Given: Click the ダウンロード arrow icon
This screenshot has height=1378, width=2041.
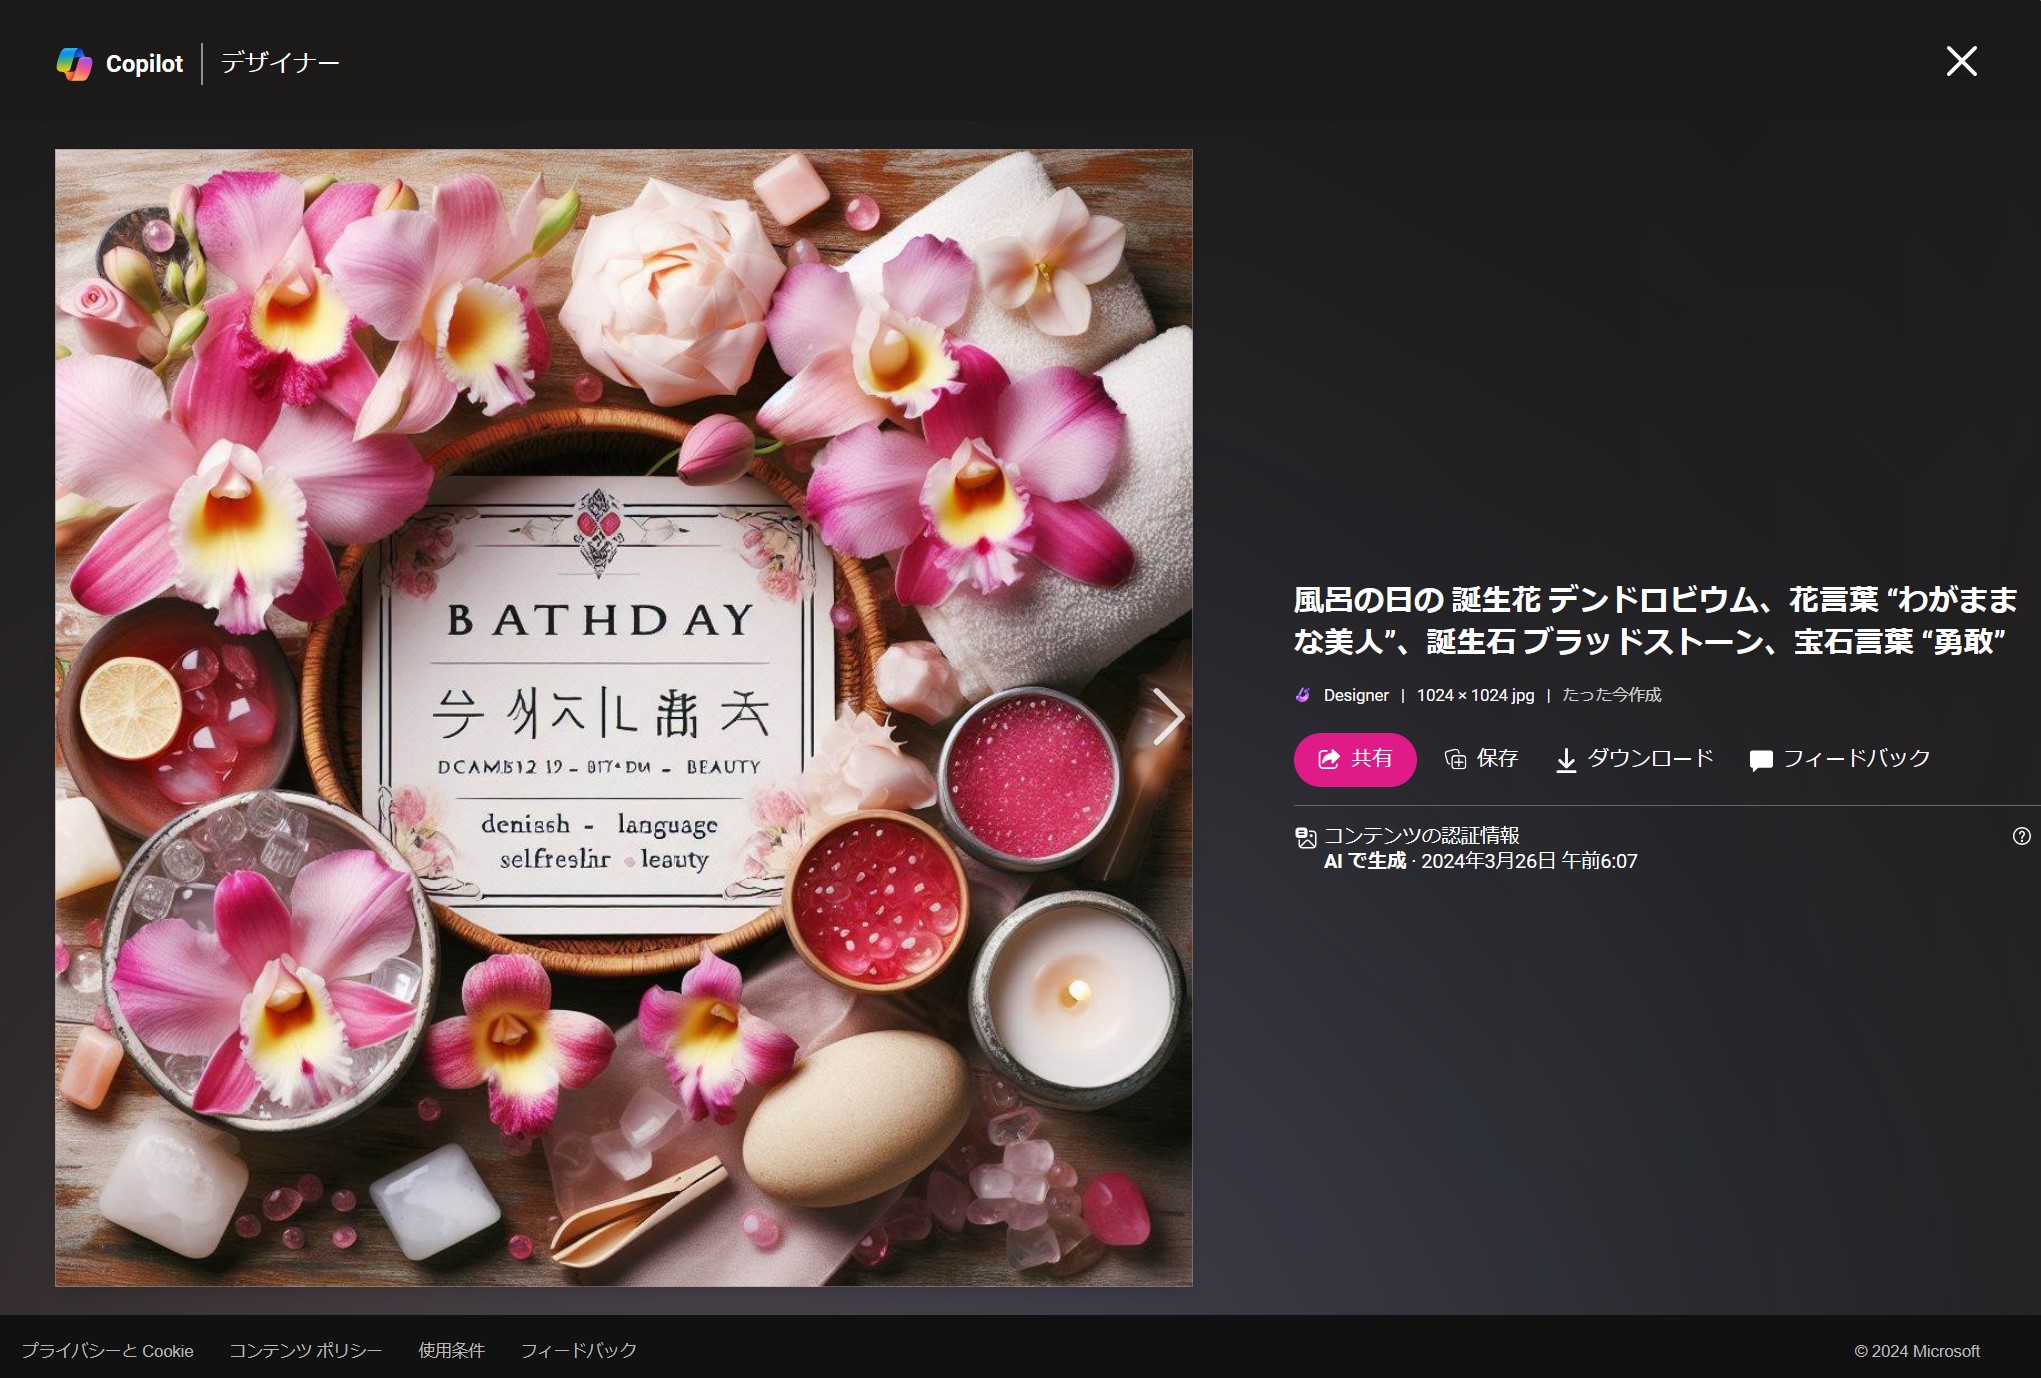Looking at the screenshot, I should (1566, 761).
